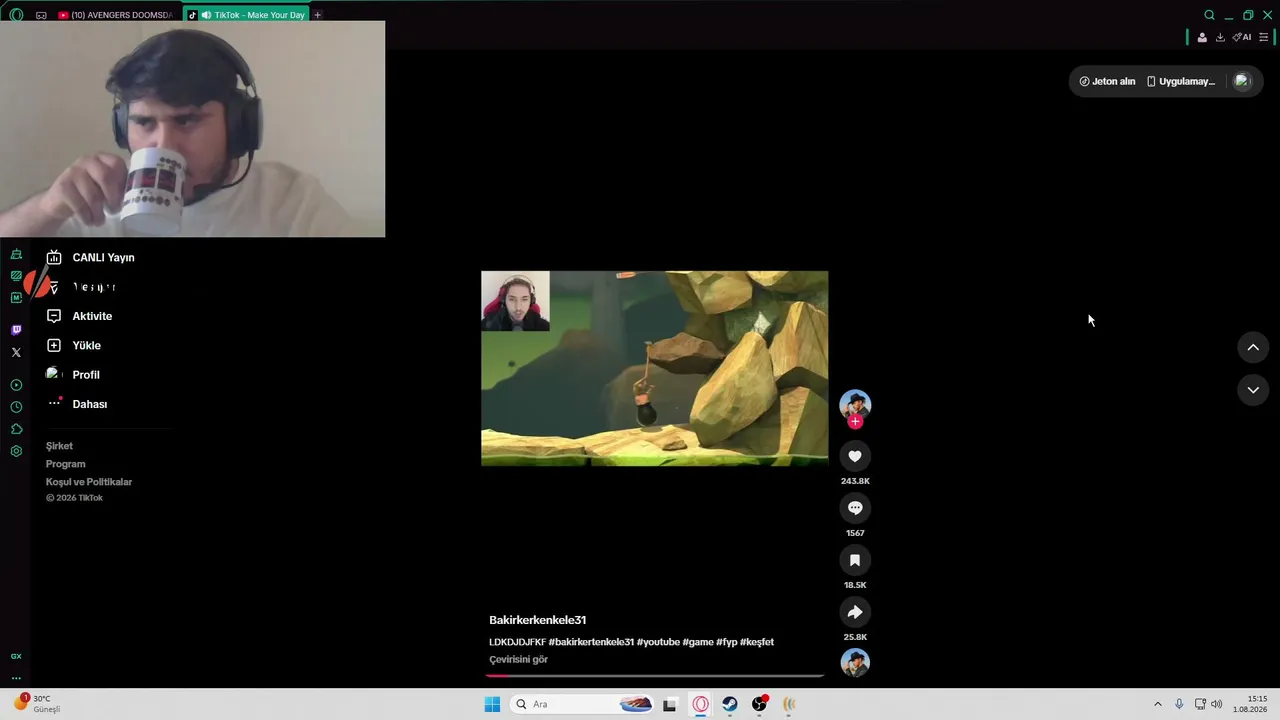Open the Windows Start menu
The width and height of the screenshot is (1280, 720).
point(492,704)
